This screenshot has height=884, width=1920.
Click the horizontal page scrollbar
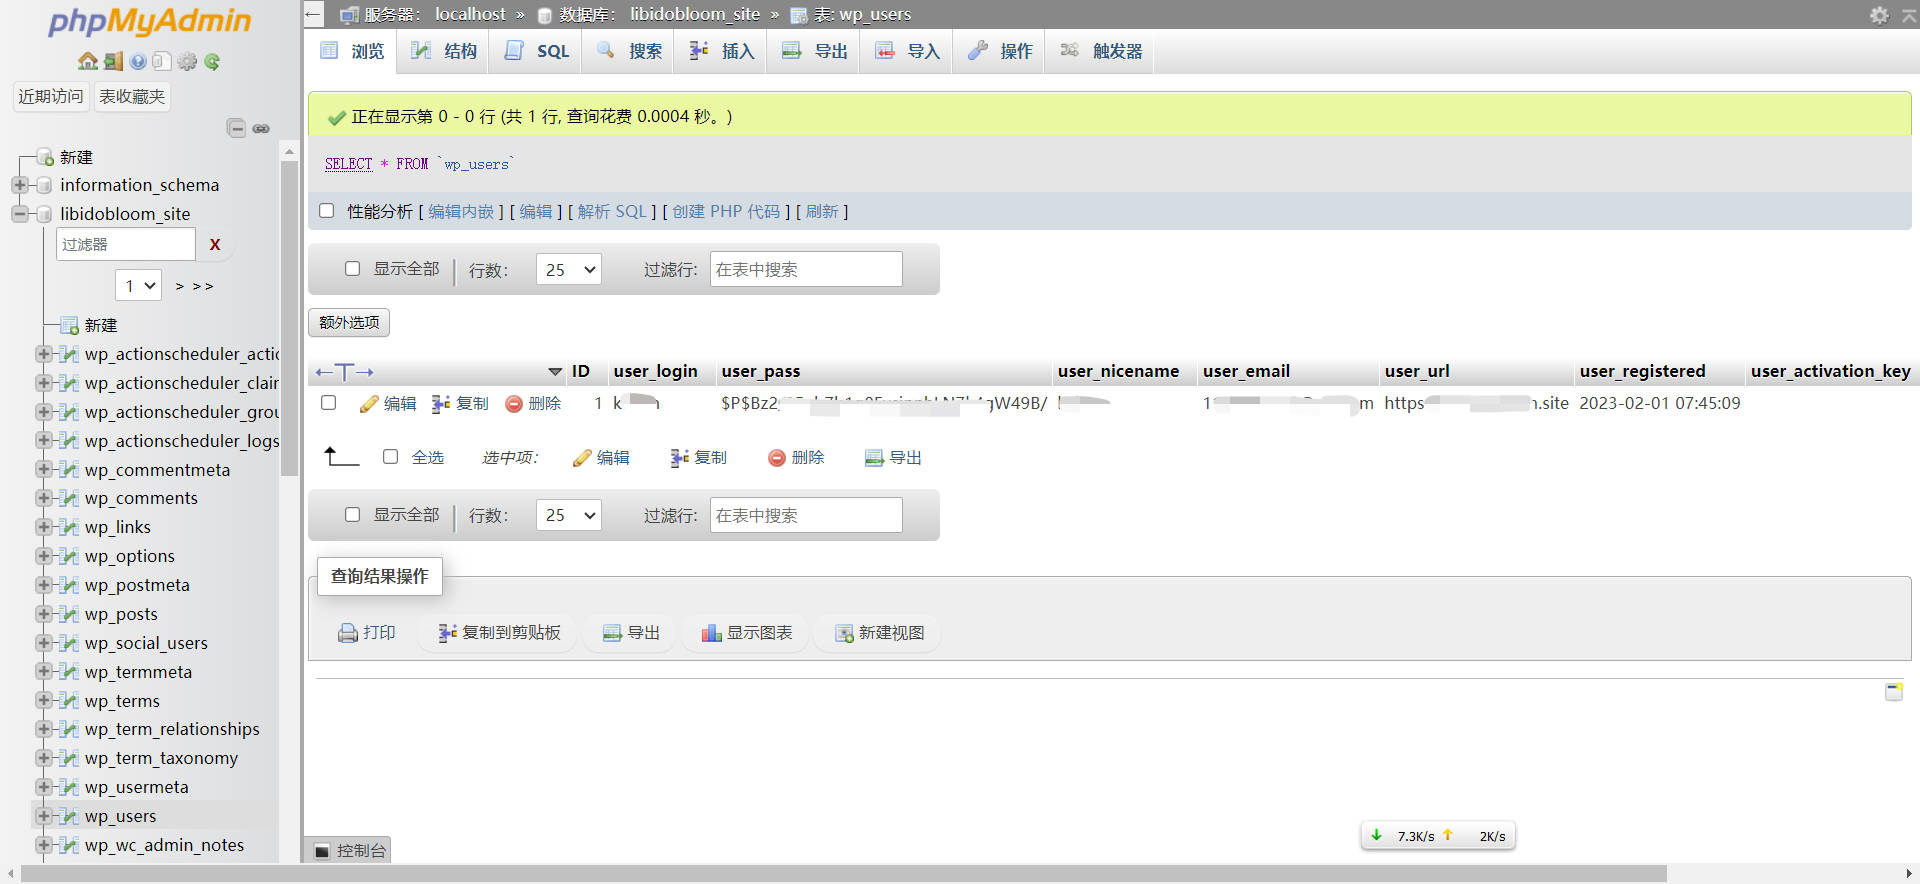(x=843, y=874)
